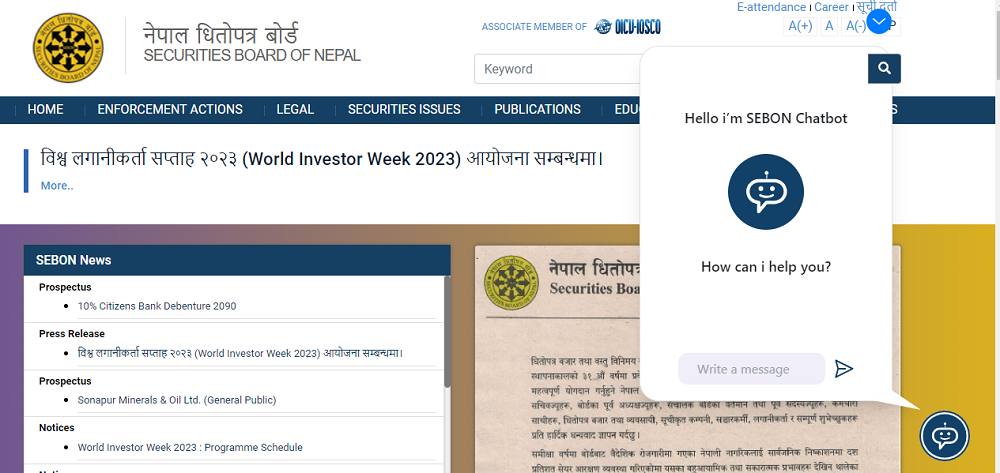The image size is (1000, 473).
Task: Open the Career link
Action: [x=832, y=7]
